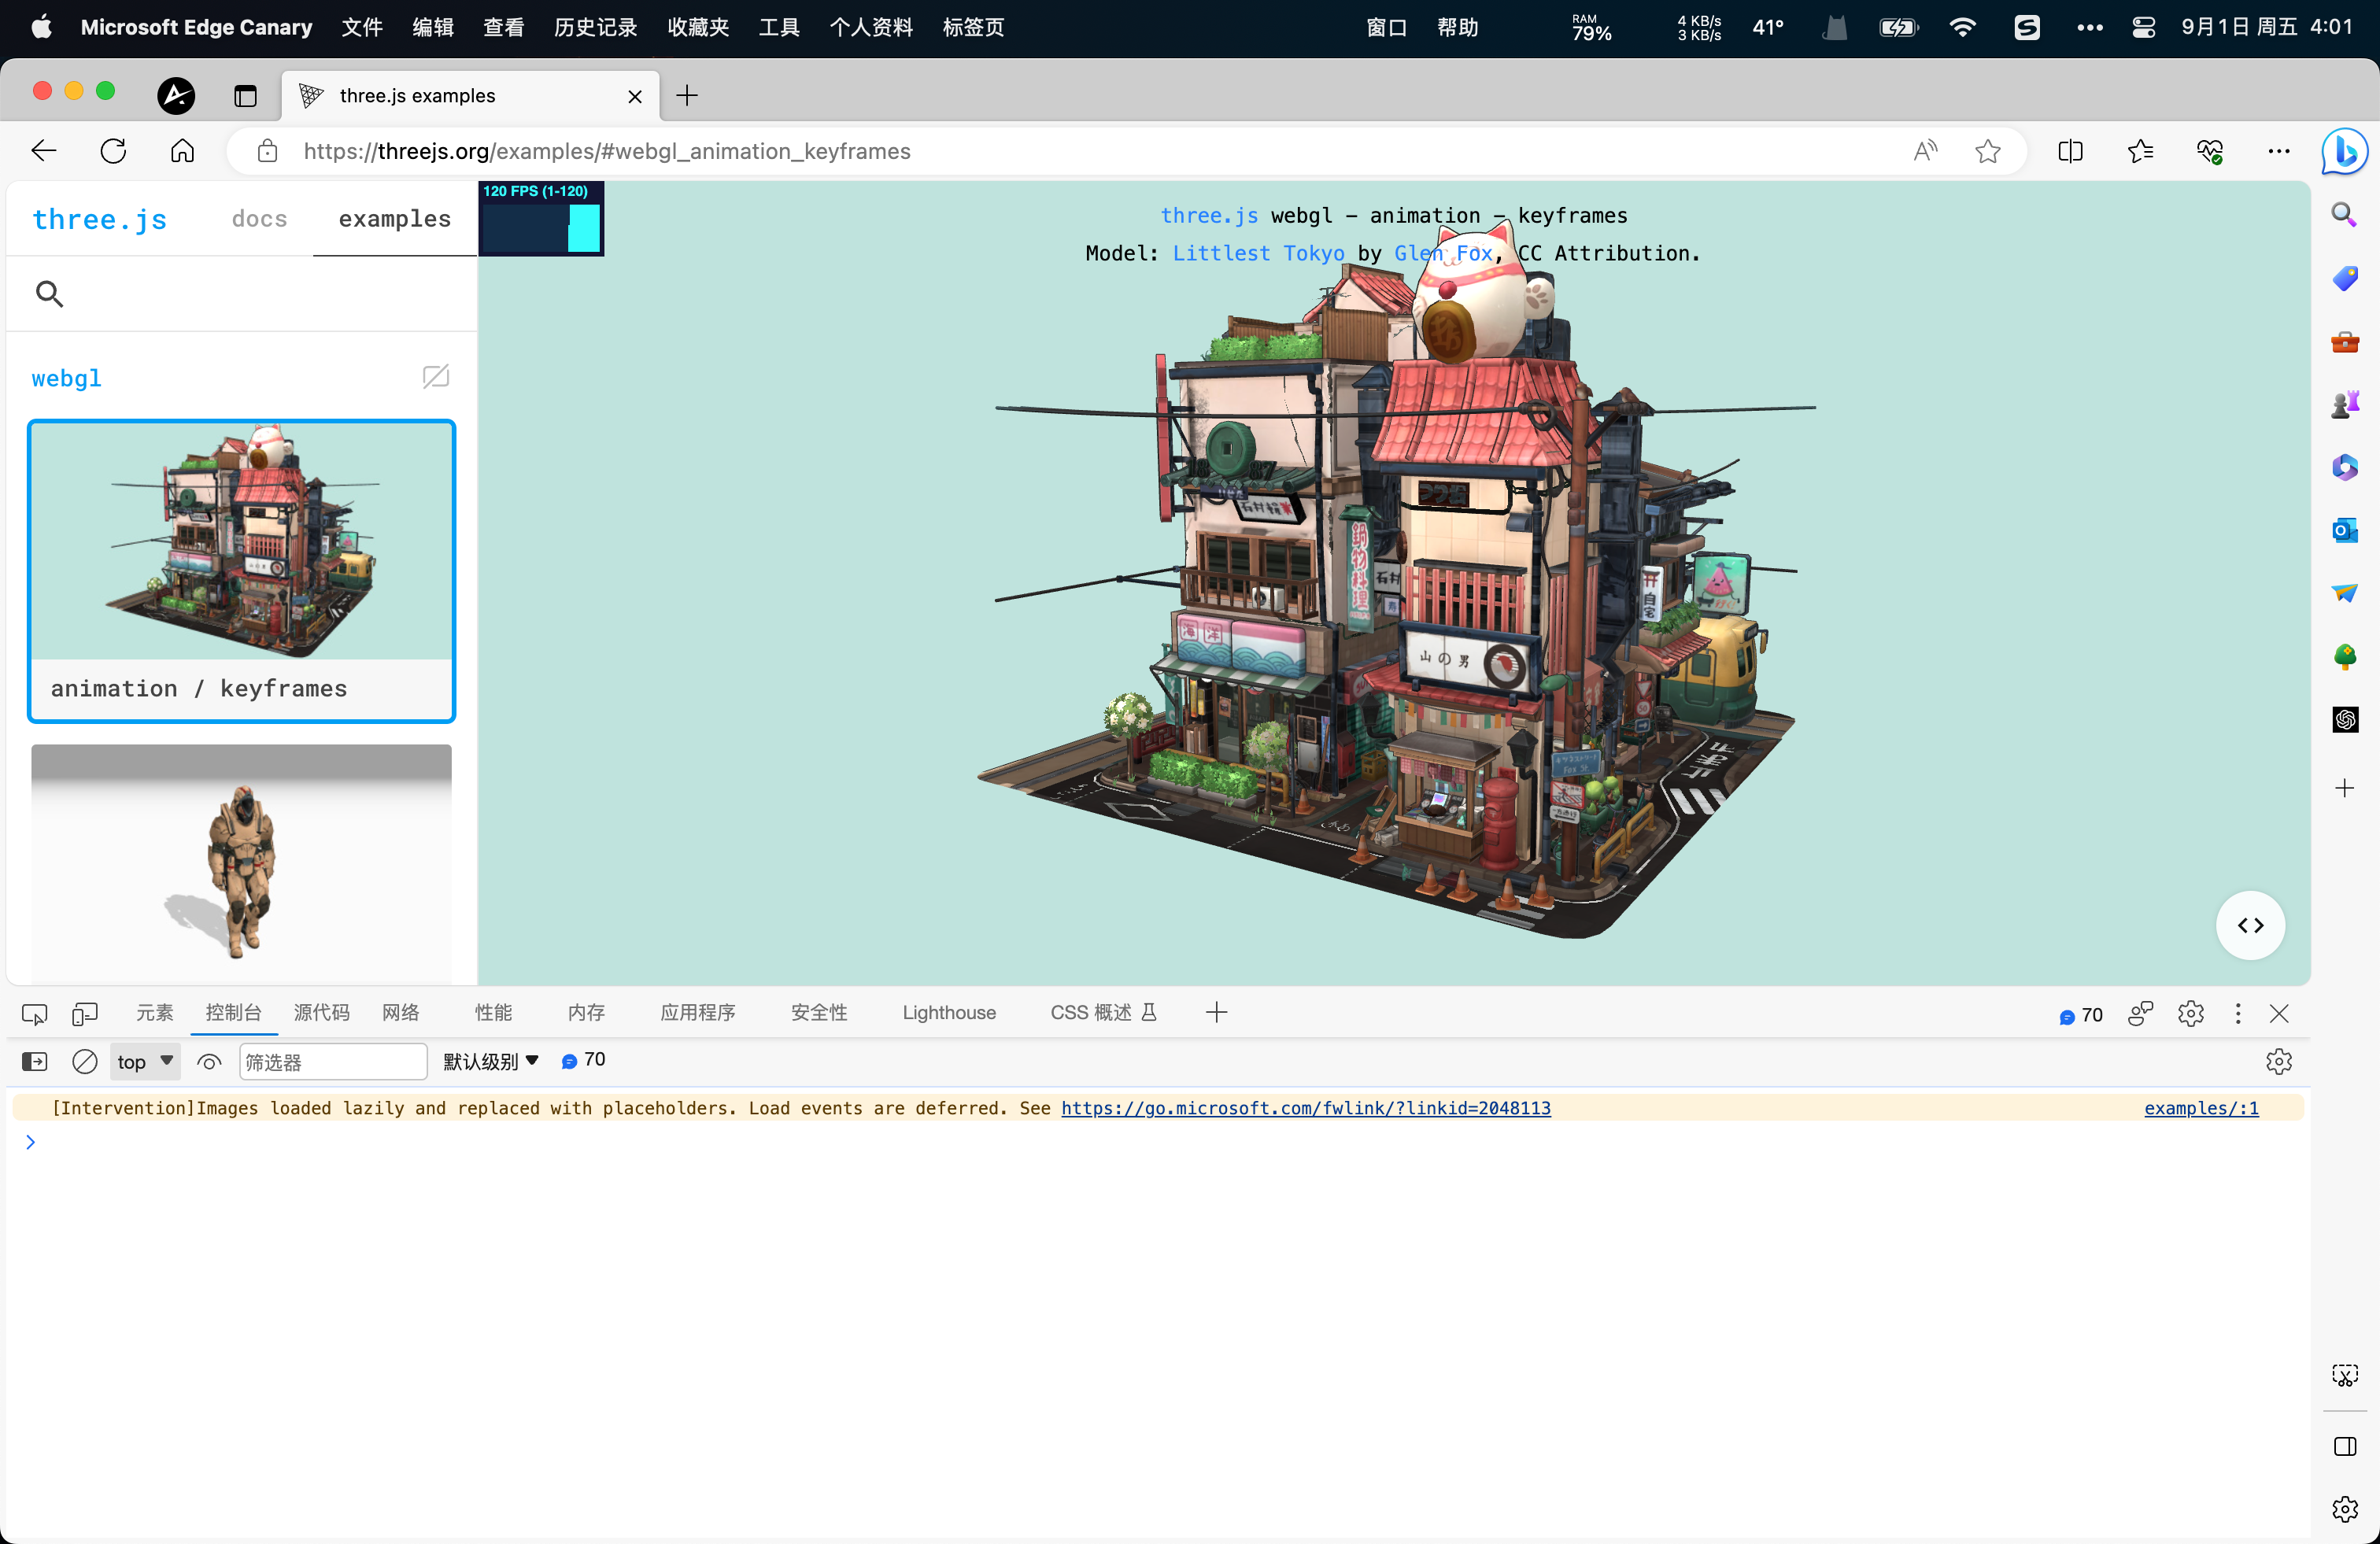Screen dimensions: 2380x1544
Task: Switch to the Lighthouse tab
Action: tap(949, 1013)
